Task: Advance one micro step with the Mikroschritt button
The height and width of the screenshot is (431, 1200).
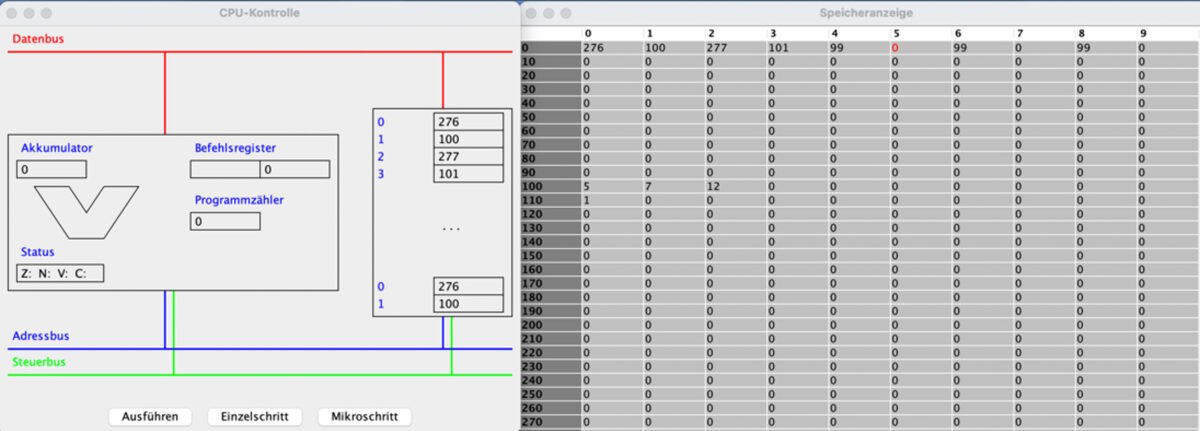Action: point(364,416)
